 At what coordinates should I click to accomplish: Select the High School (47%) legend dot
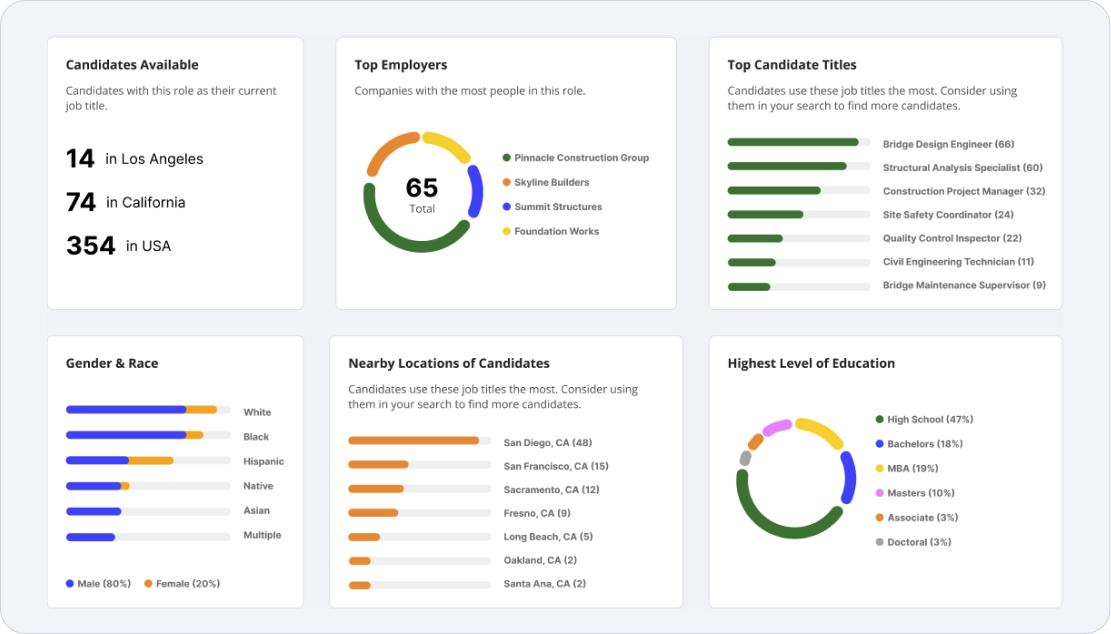click(x=879, y=420)
